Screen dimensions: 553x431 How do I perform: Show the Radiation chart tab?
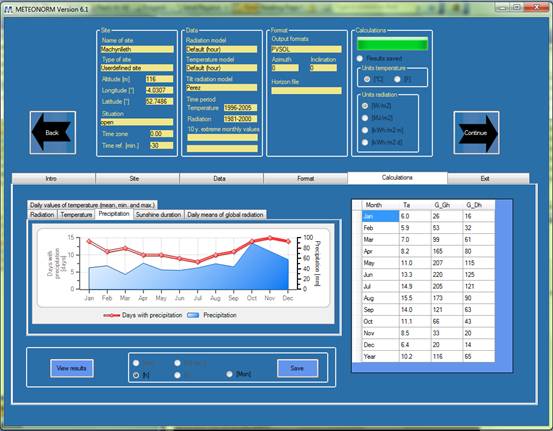pyautogui.click(x=42, y=214)
